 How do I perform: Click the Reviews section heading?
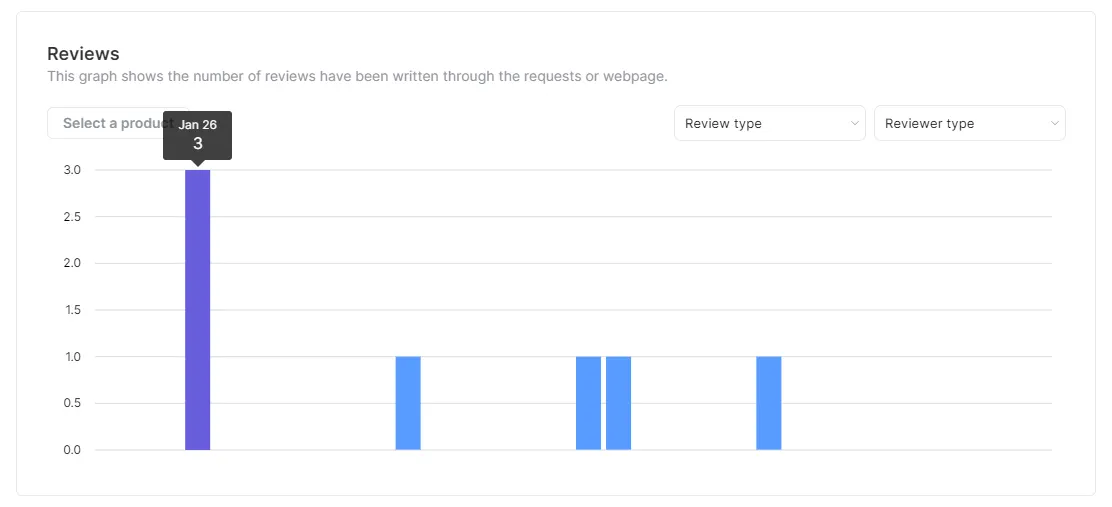pyautogui.click(x=83, y=54)
